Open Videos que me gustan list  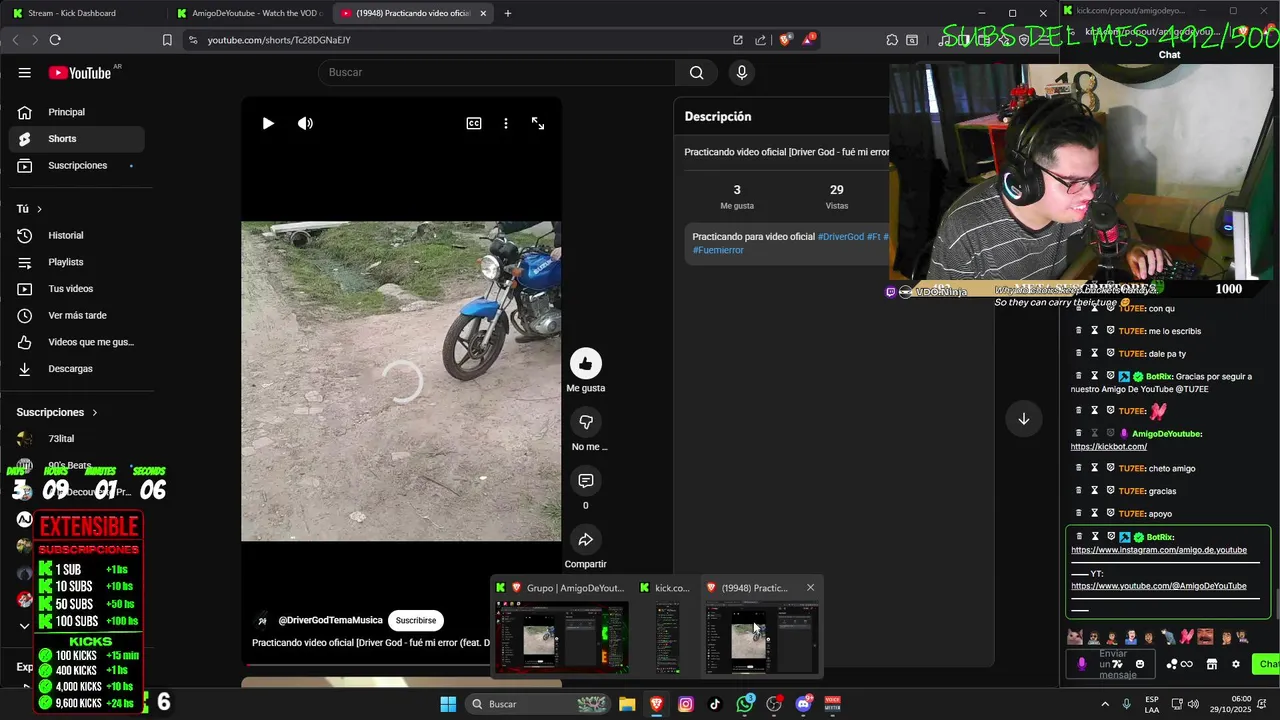[77, 342]
